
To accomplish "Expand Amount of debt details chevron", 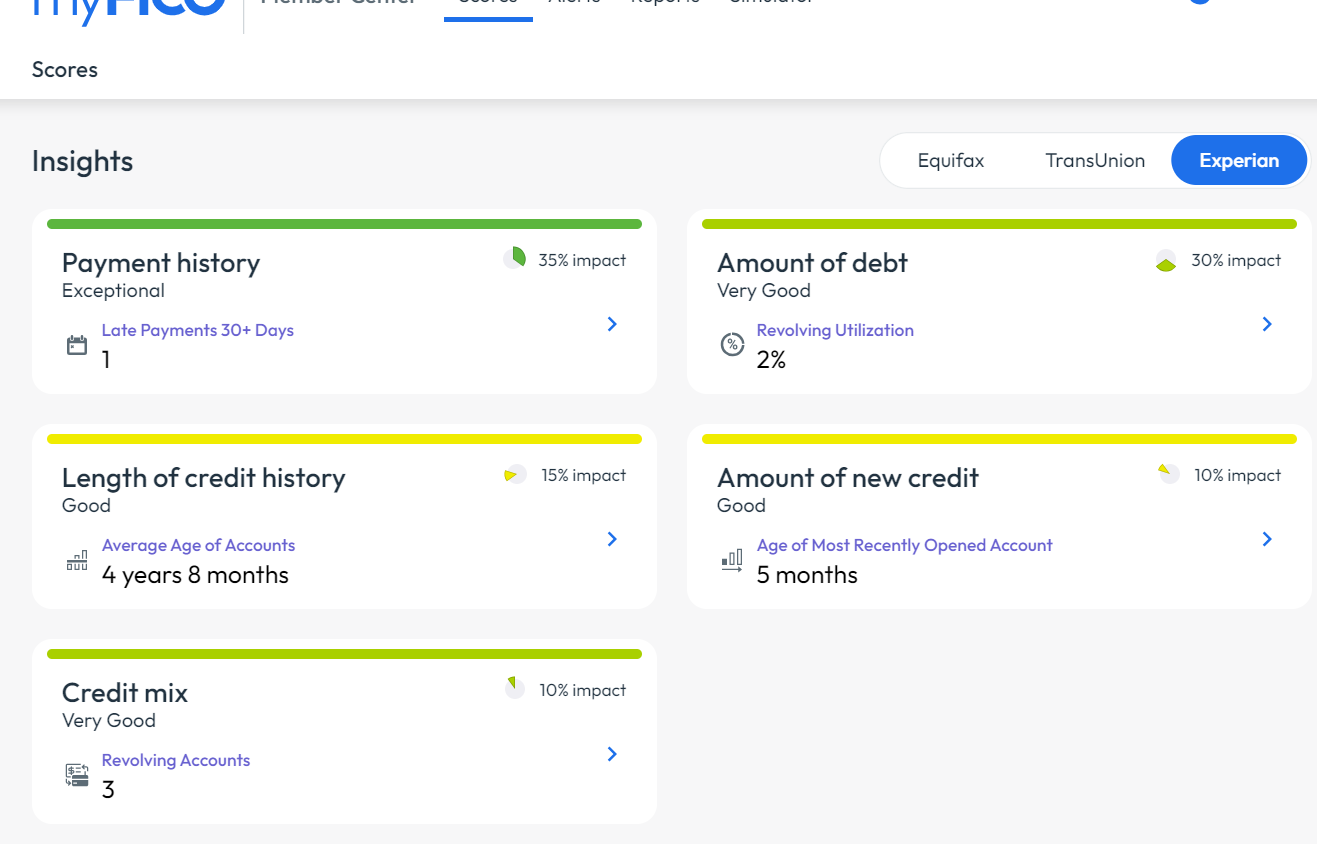I will coord(1267,324).
